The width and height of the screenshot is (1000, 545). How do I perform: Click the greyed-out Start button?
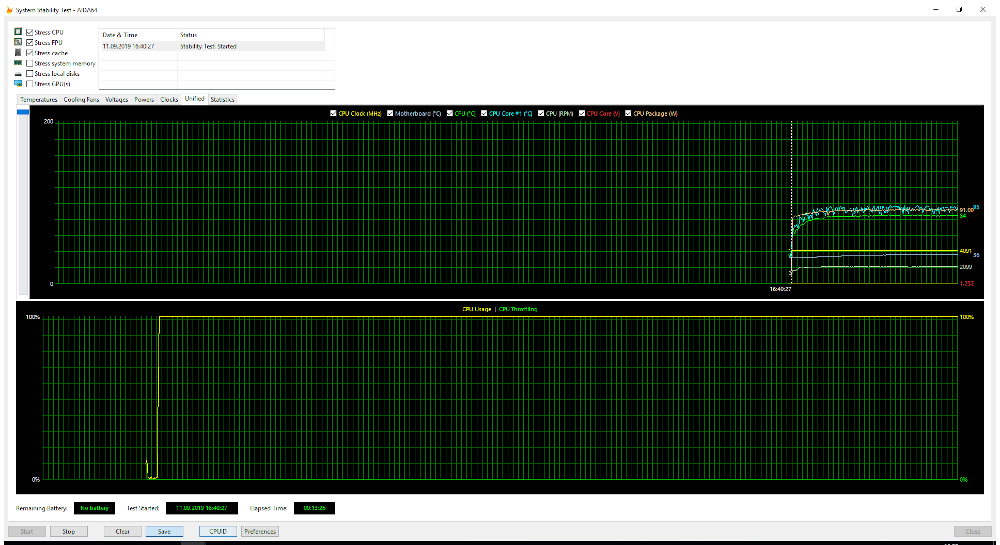coord(27,531)
